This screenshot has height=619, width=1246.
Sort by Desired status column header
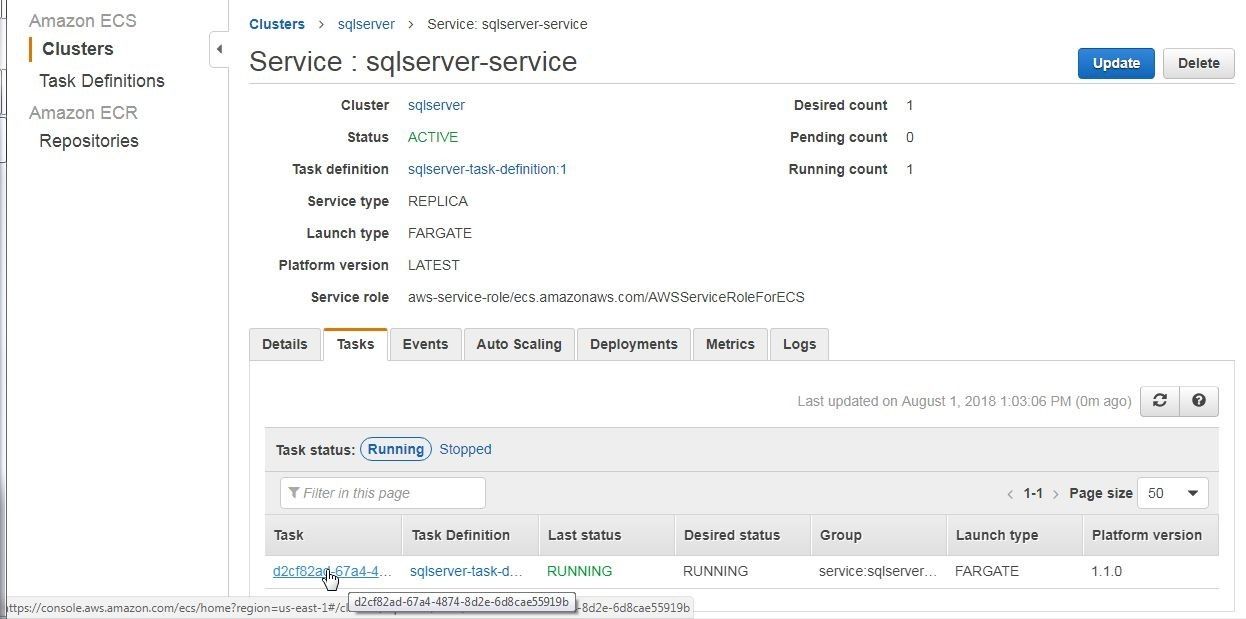pos(742,535)
